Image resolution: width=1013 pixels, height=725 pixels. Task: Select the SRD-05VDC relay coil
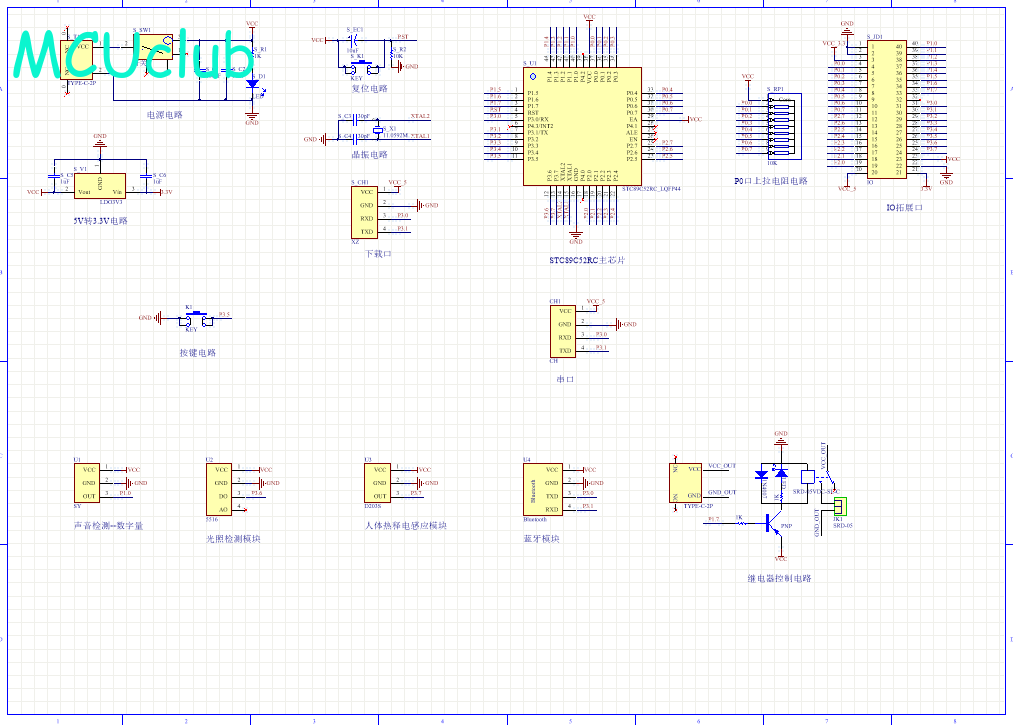click(808, 478)
